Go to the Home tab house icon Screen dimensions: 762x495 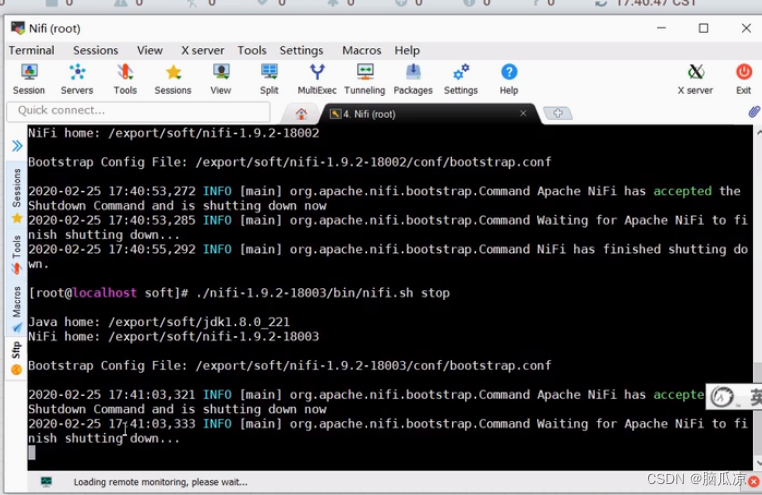pyautogui.click(x=301, y=114)
